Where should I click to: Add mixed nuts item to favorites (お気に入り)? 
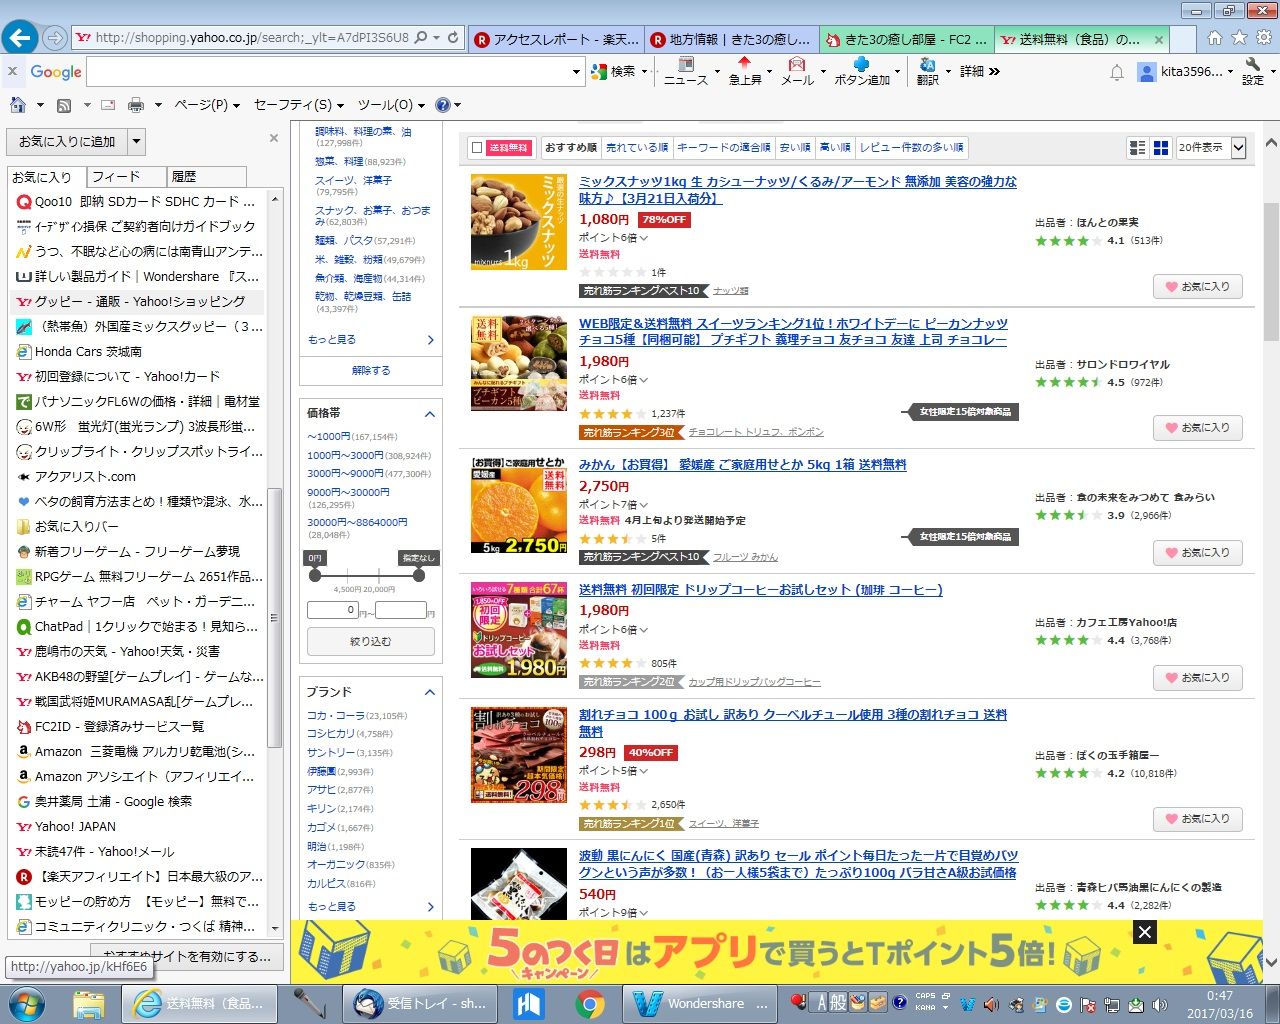click(1197, 287)
